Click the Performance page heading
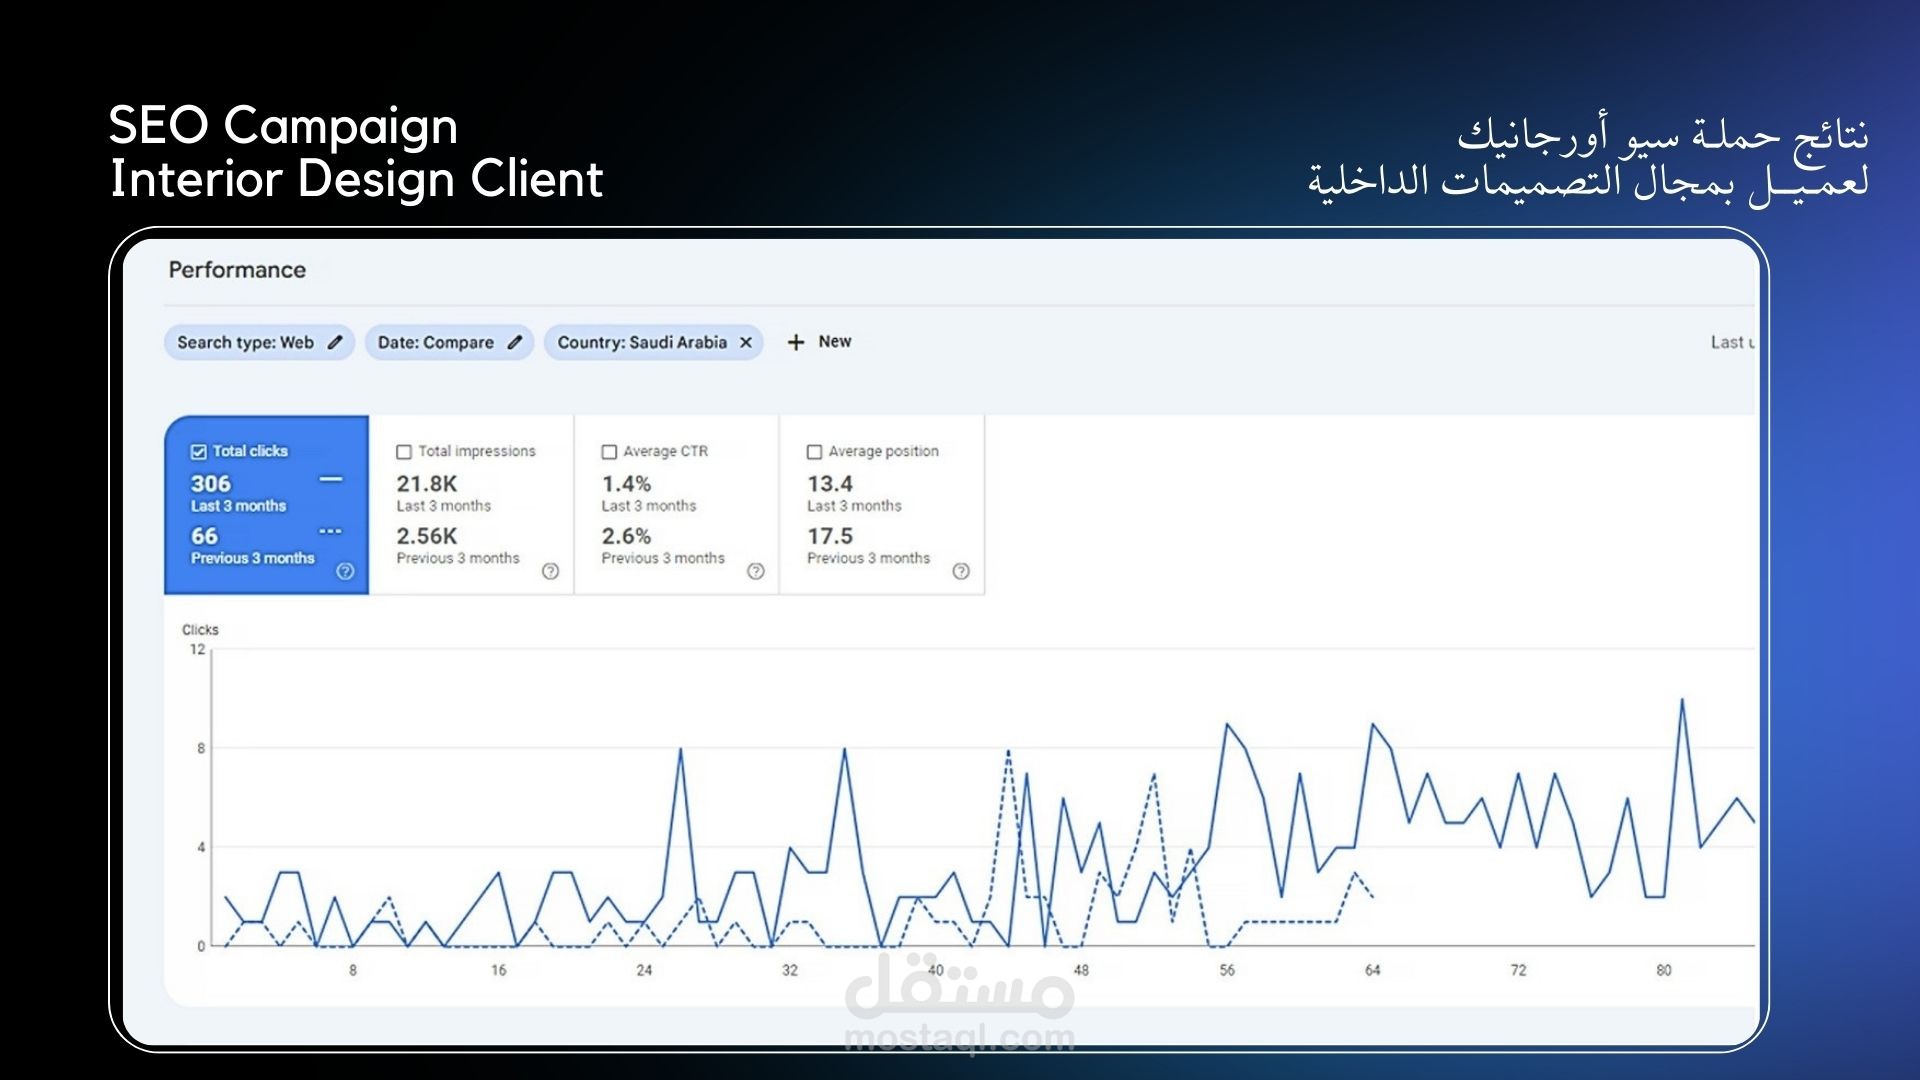 coord(237,270)
